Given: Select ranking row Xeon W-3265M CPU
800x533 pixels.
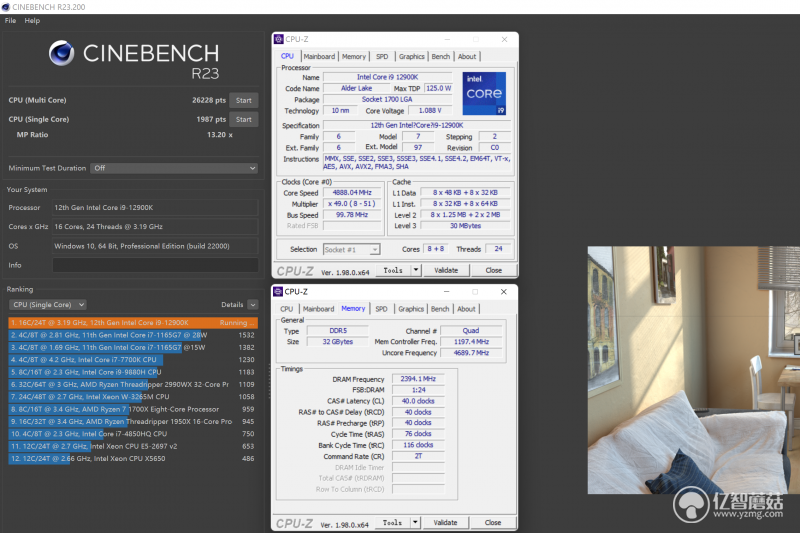Looking at the screenshot, I should click(133, 397).
